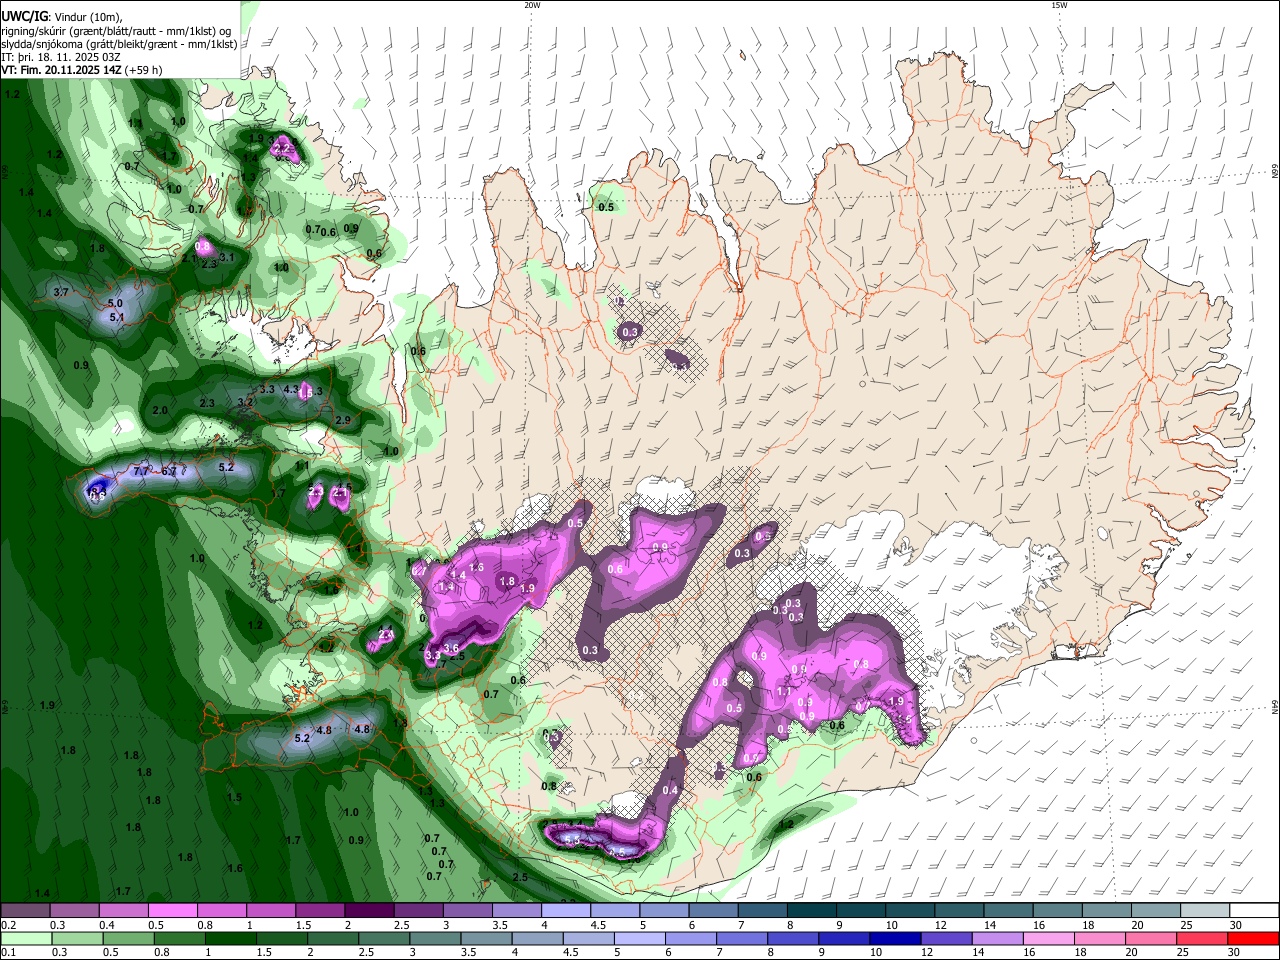Click upper legend swatch between 2.5 and 3
This screenshot has height=960, width=1280.
417,911
